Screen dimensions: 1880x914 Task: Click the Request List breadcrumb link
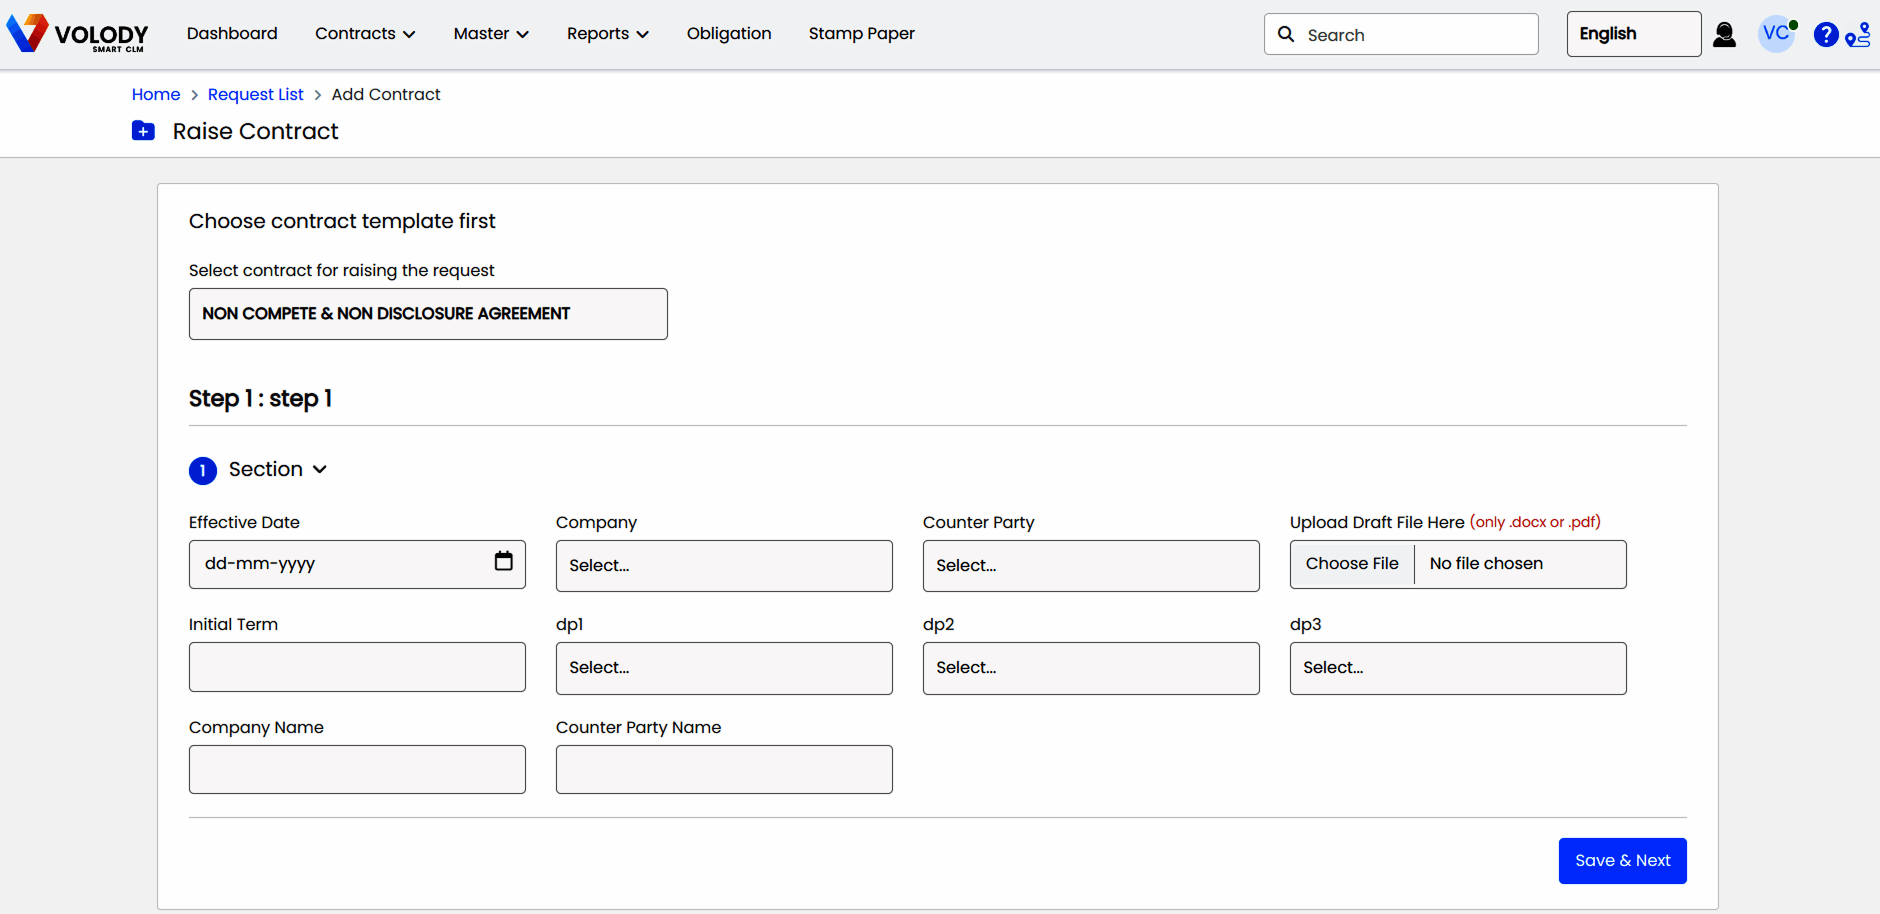pos(255,94)
